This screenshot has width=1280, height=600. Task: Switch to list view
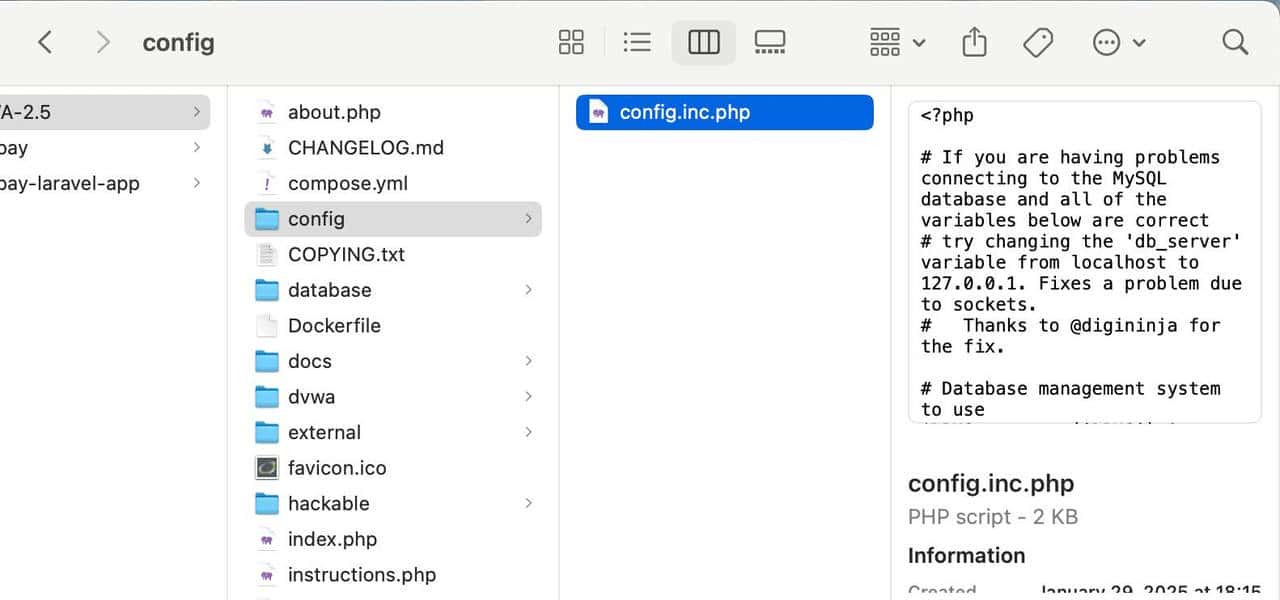pyautogui.click(x=637, y=42)
